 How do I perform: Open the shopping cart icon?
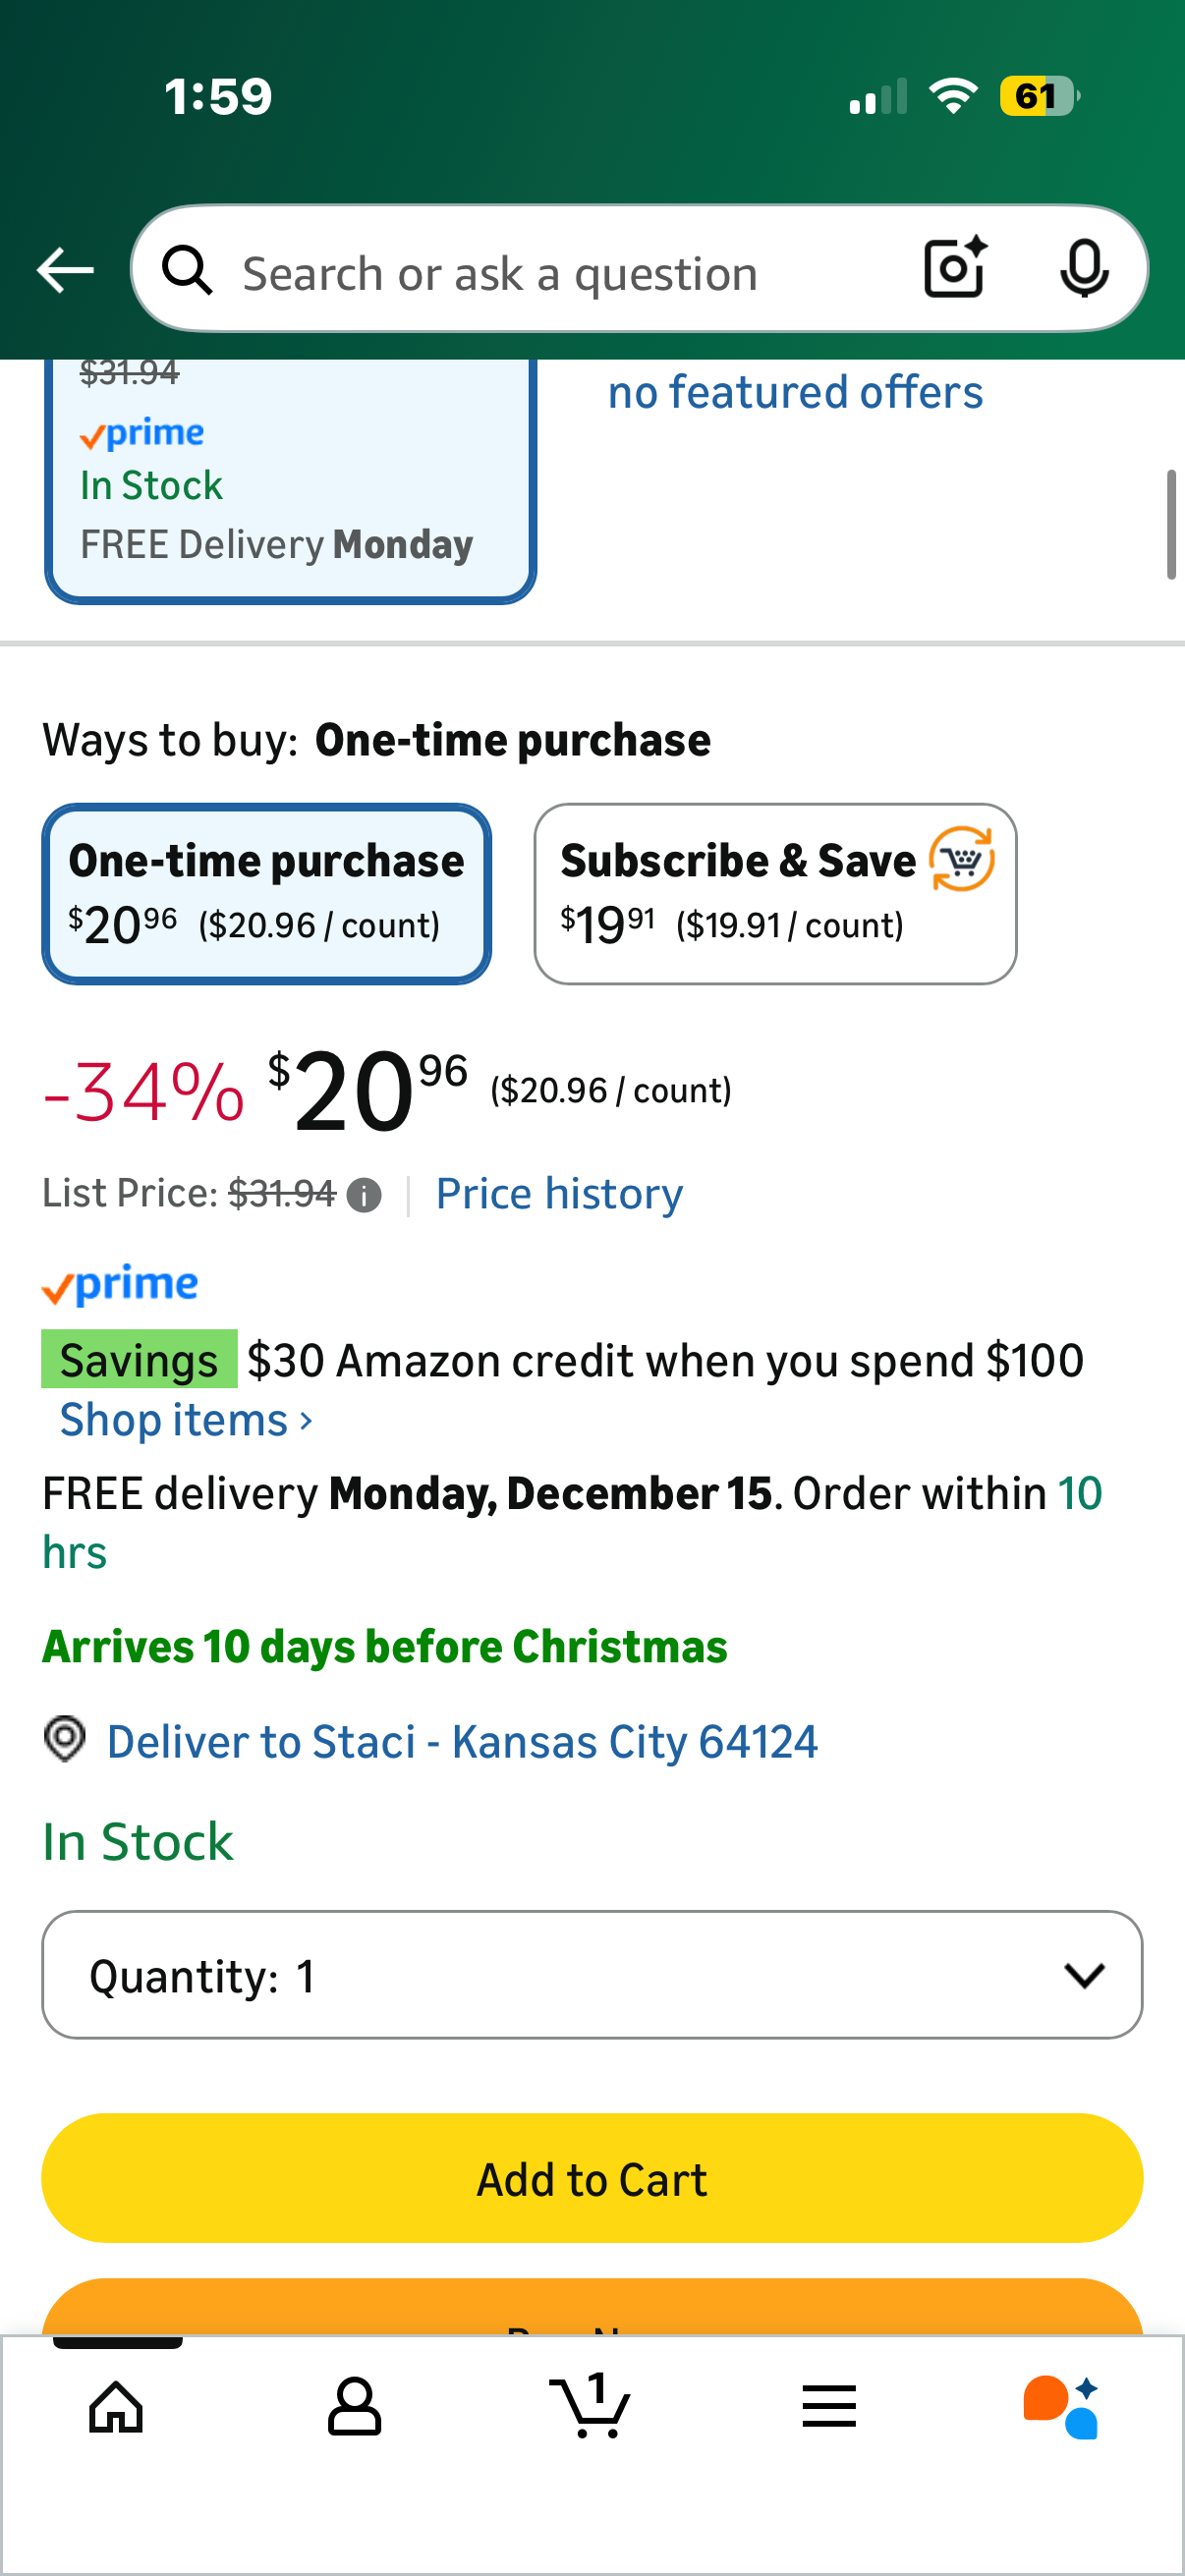coord(590,2406)
